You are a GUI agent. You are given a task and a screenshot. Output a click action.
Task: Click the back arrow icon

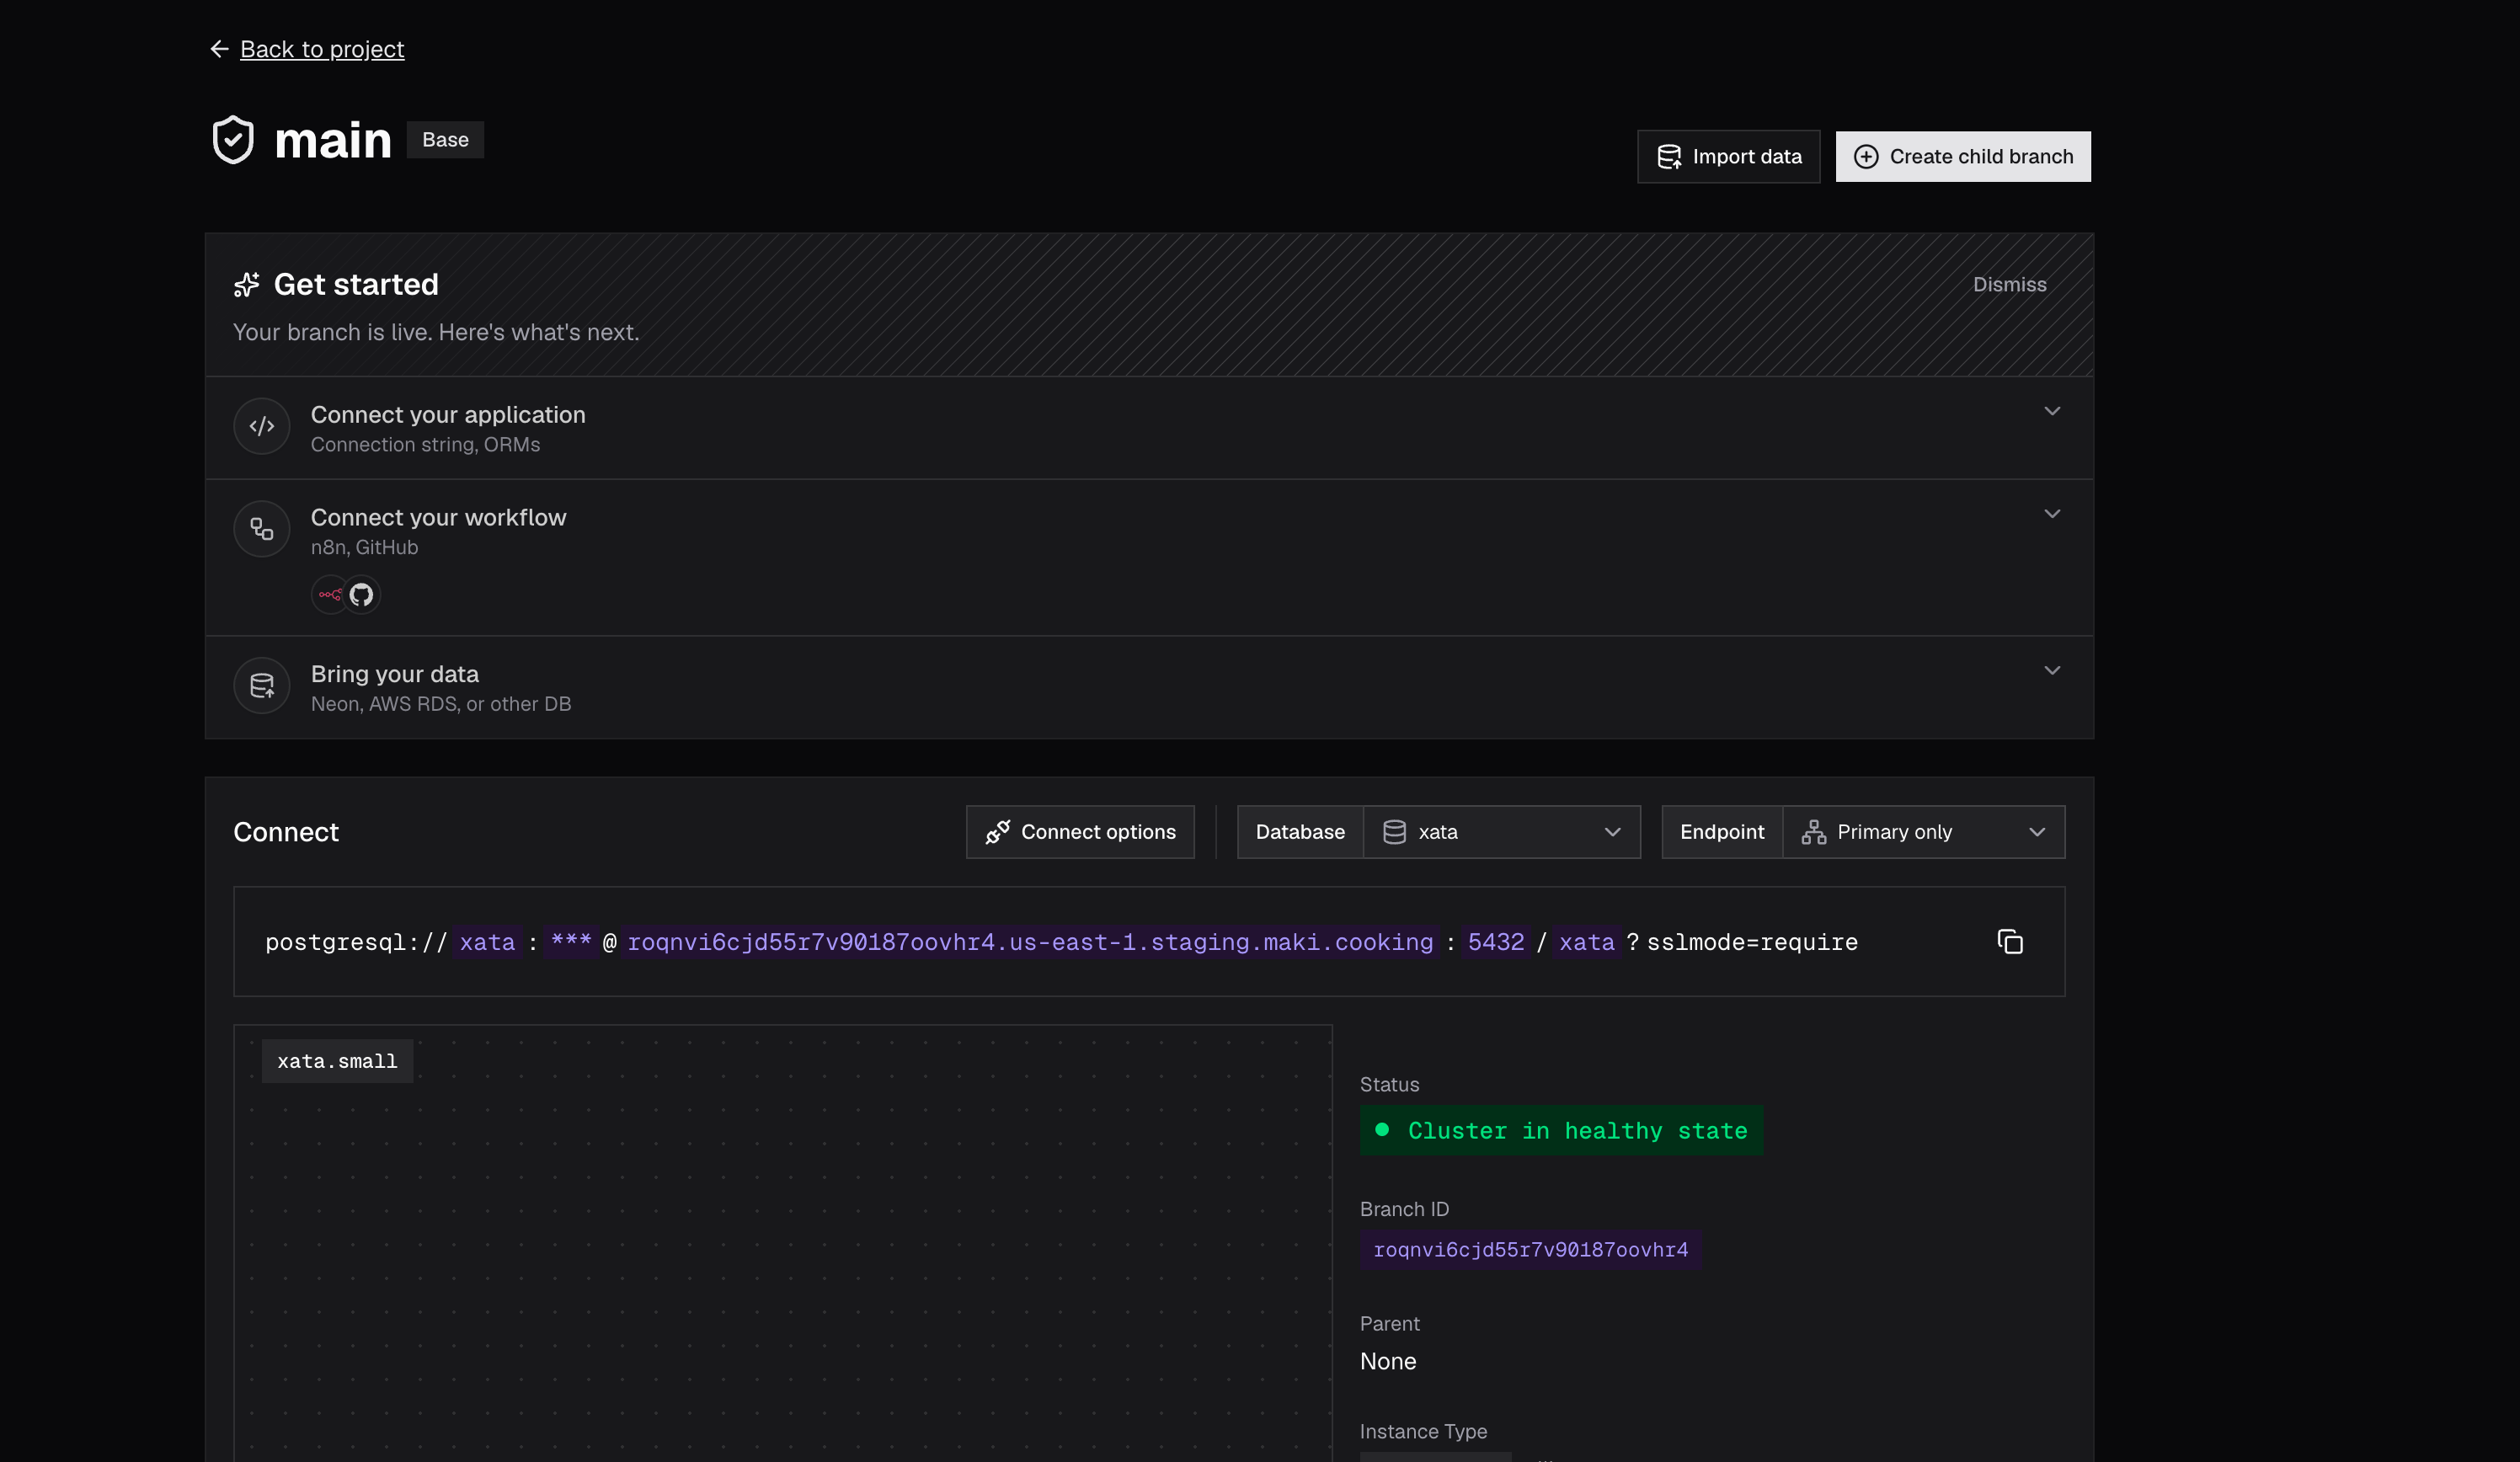[x=219, y=49]
